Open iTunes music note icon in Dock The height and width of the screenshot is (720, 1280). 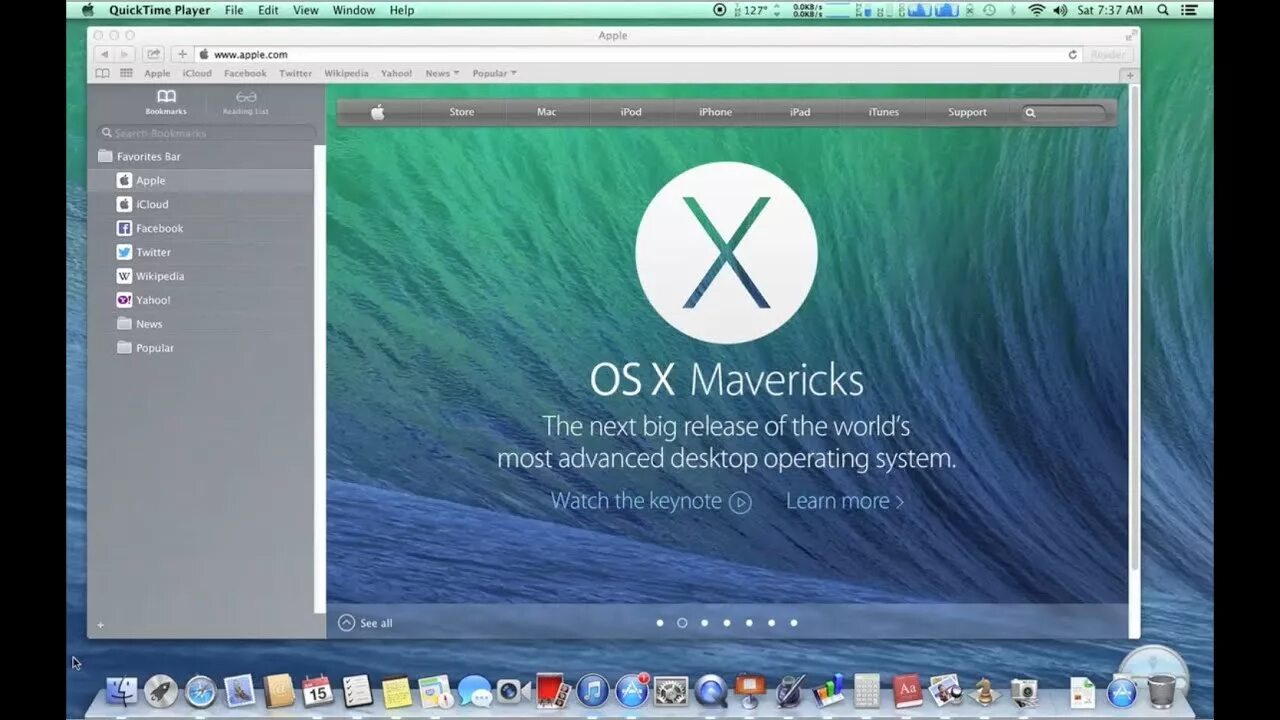tap(592, 690)
